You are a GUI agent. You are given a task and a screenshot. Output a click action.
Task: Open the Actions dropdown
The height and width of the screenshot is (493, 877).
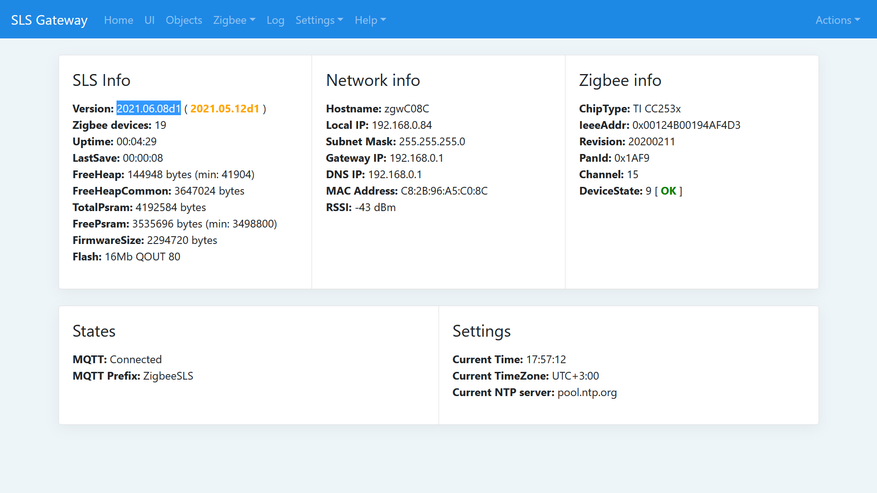click(837, 20)
